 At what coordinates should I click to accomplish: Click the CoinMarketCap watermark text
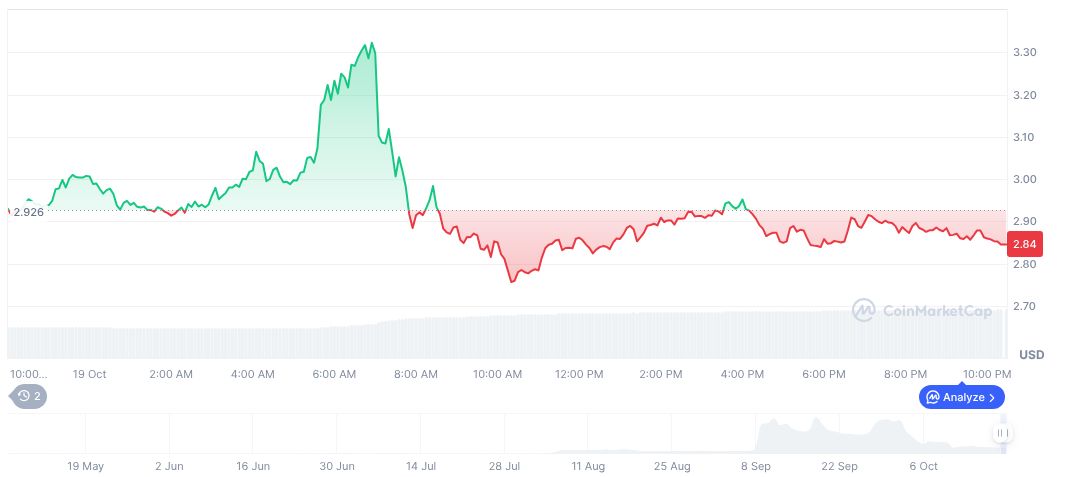937,311
